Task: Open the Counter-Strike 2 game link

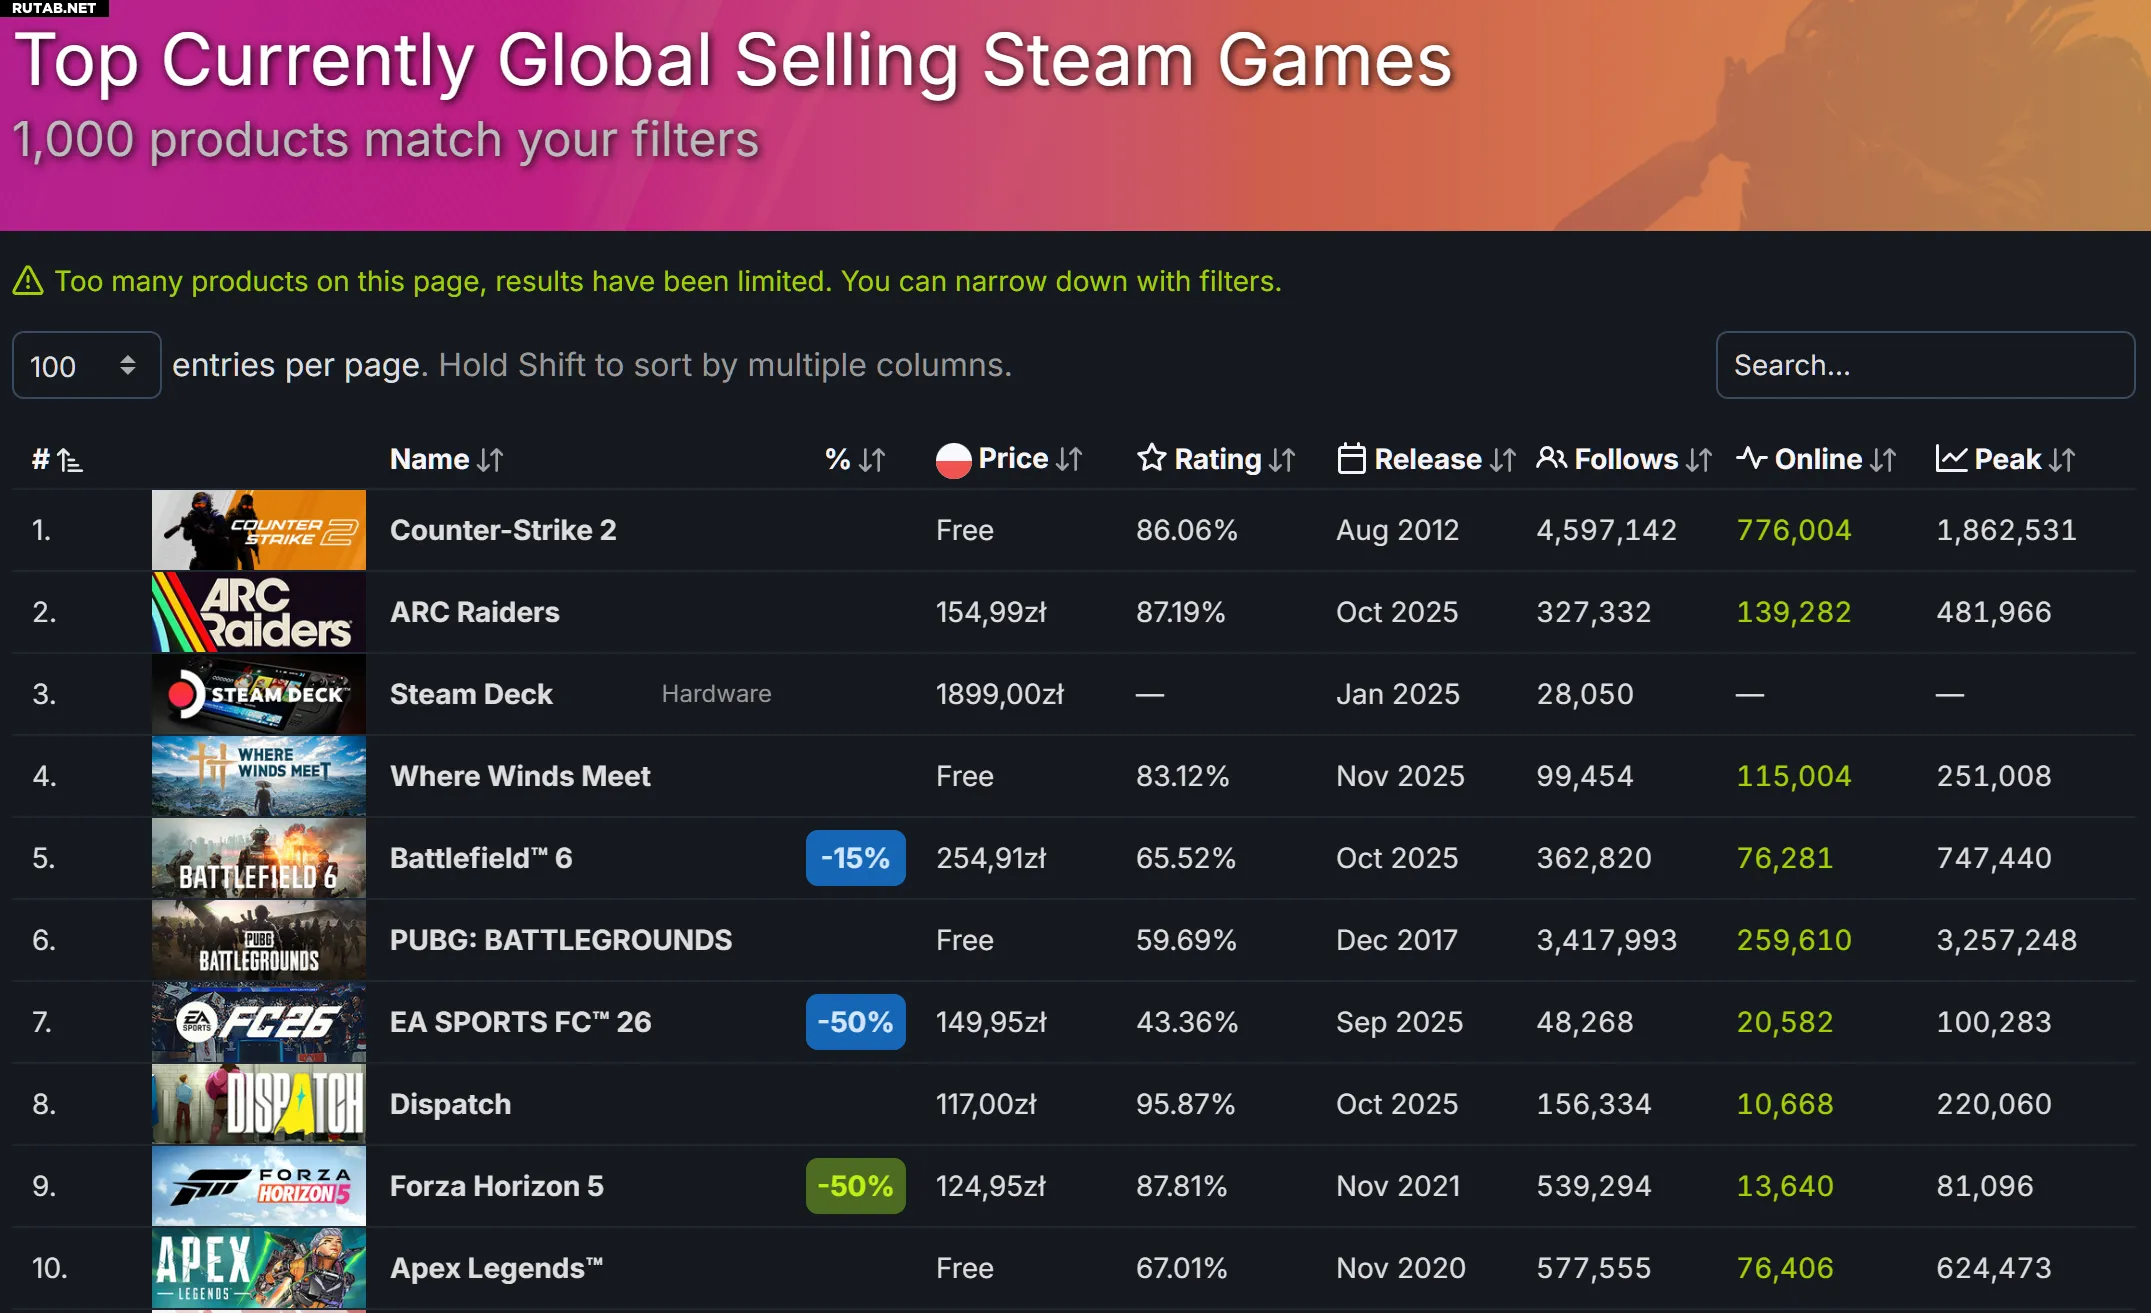Action: (x=503, y=530)
